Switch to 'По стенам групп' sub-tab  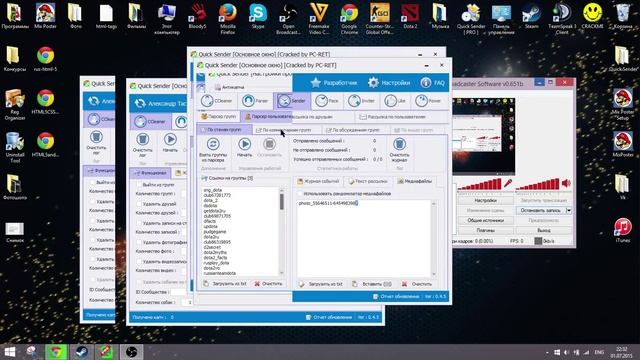tap(224, 129)
